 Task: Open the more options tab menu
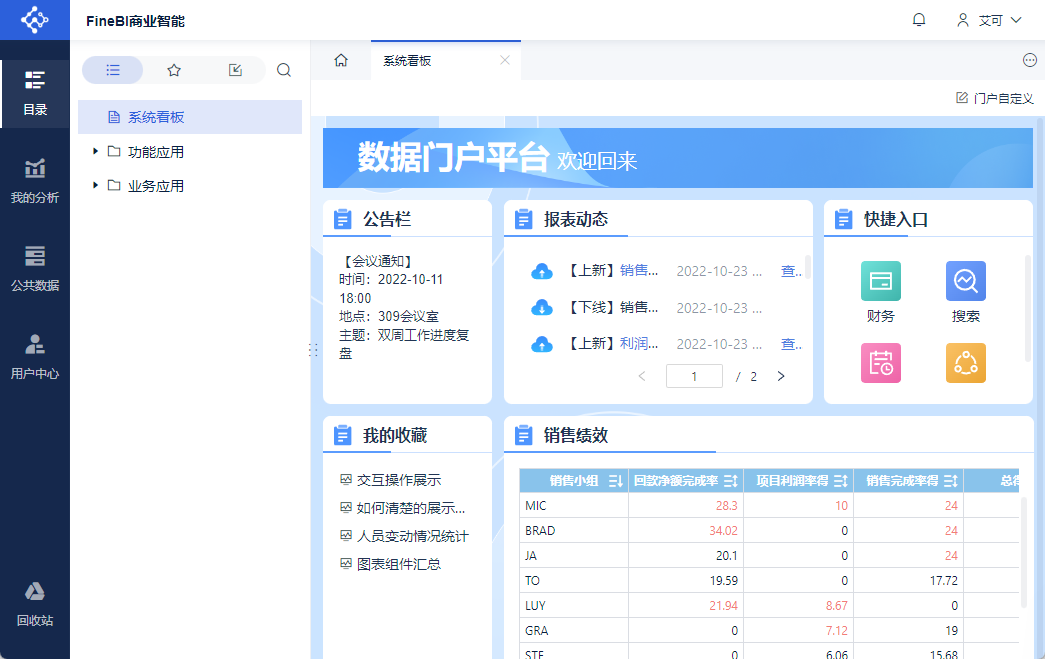click(1029, 61)
